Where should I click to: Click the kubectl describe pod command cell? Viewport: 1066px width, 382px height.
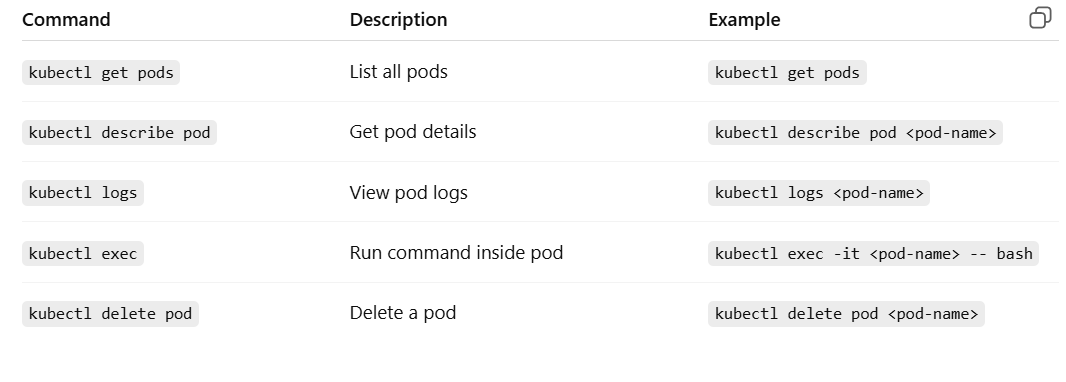pyautogui.click(x=119, y=133)
